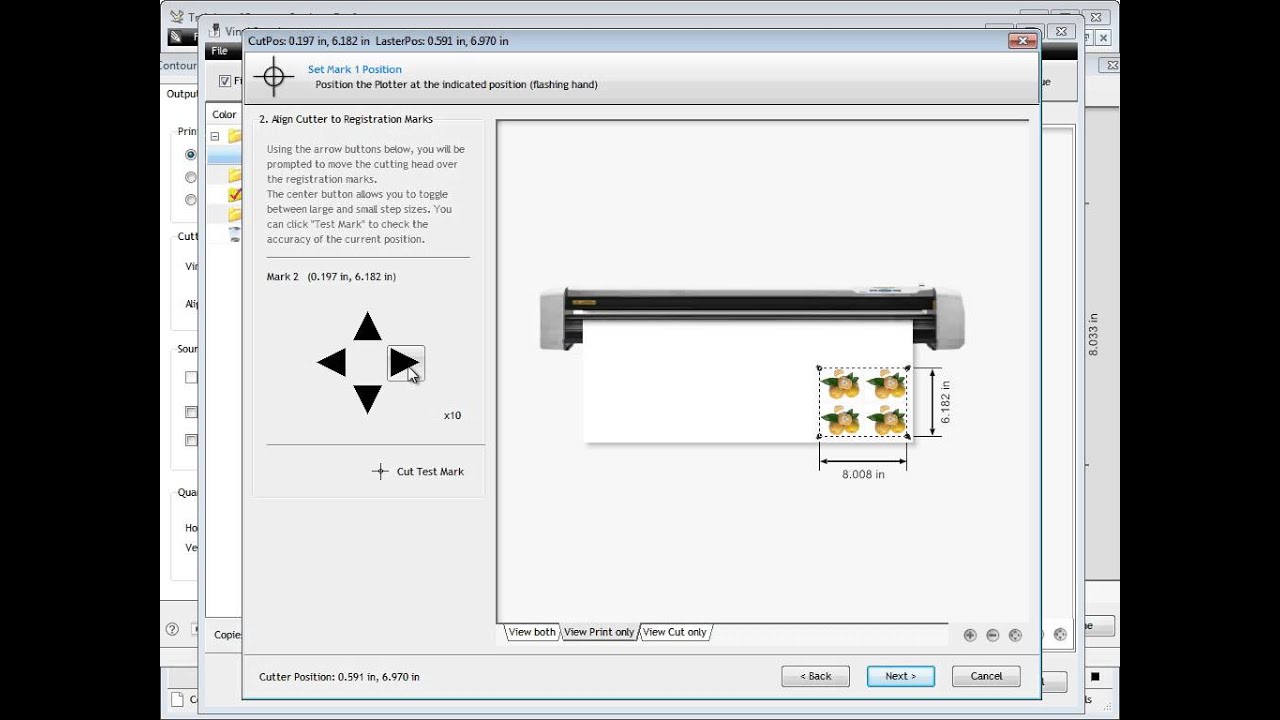Viewport: 1280px width, 720px height.
Task: Toggle the third checkbox under the Source group
Action: tap(190, 440)
